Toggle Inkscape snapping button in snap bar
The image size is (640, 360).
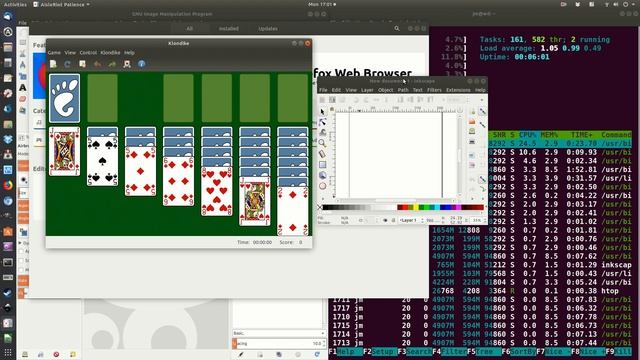tap(482, 111)
